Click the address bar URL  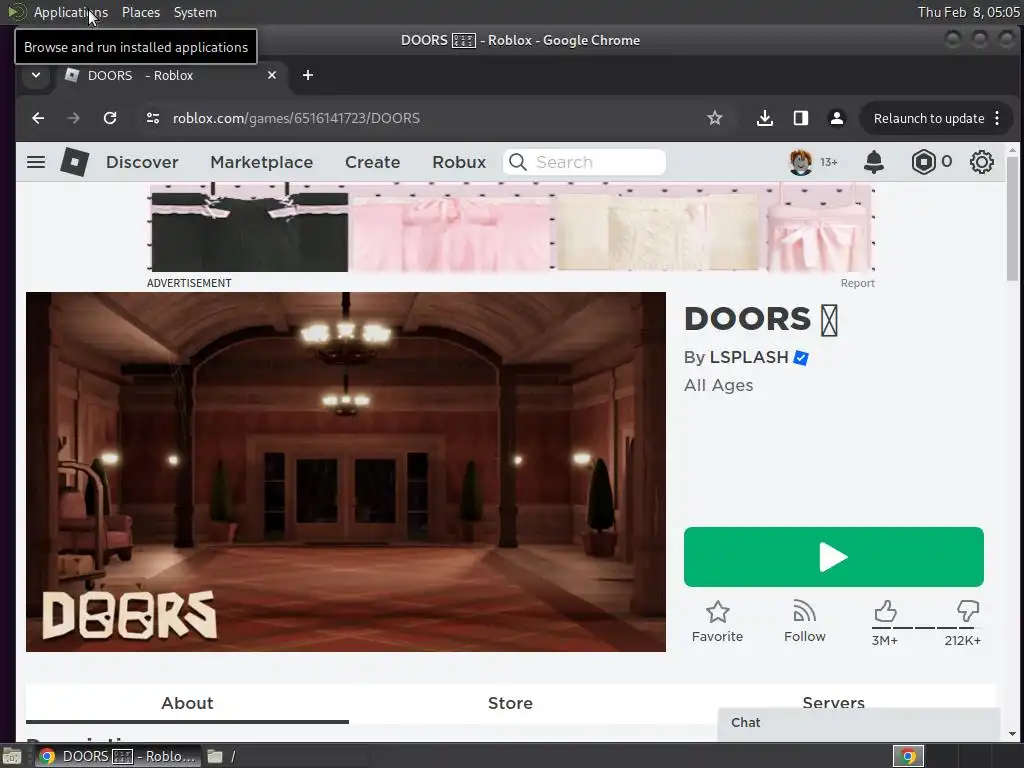click(x=296, y=118)
